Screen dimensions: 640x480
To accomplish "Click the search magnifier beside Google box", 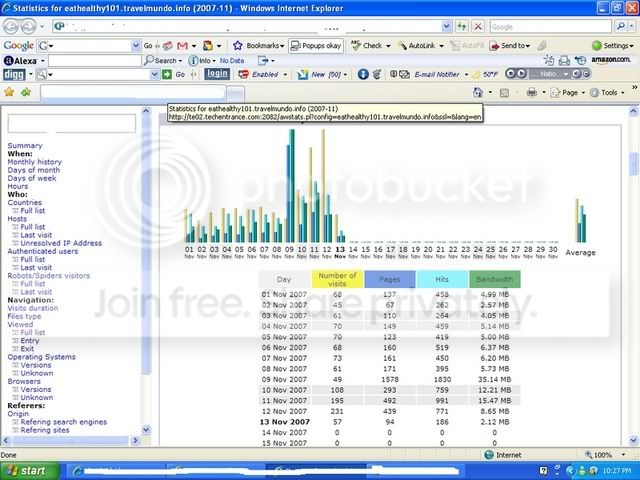I will click(620, 27).
